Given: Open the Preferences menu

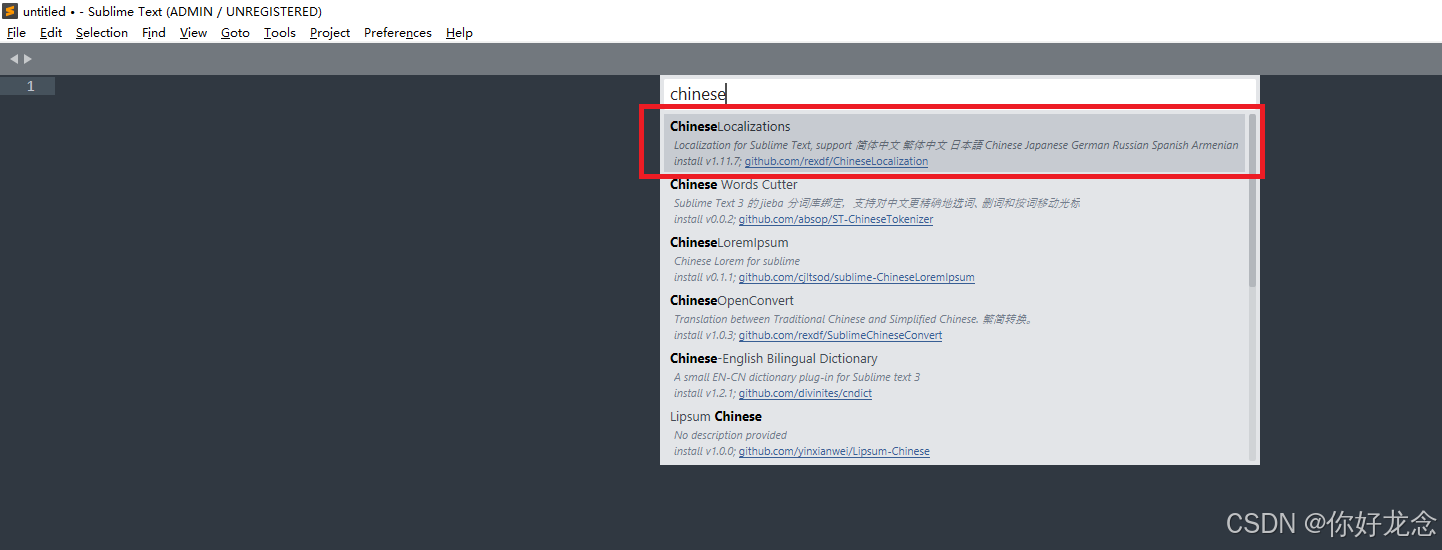Looking at the screenshot, I should [398, 33].
